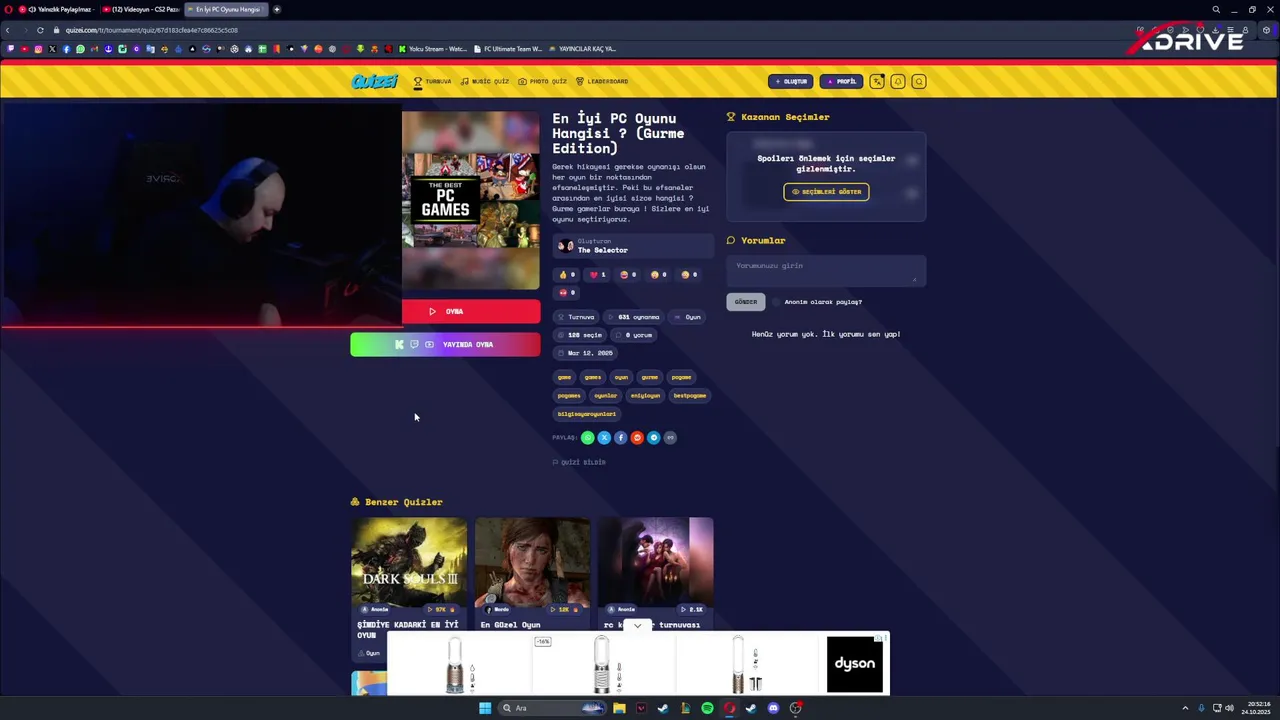Click the 'bilgisayaroyunları' tag
This screenshot has width=1280, height=720.
coord(586,414)
